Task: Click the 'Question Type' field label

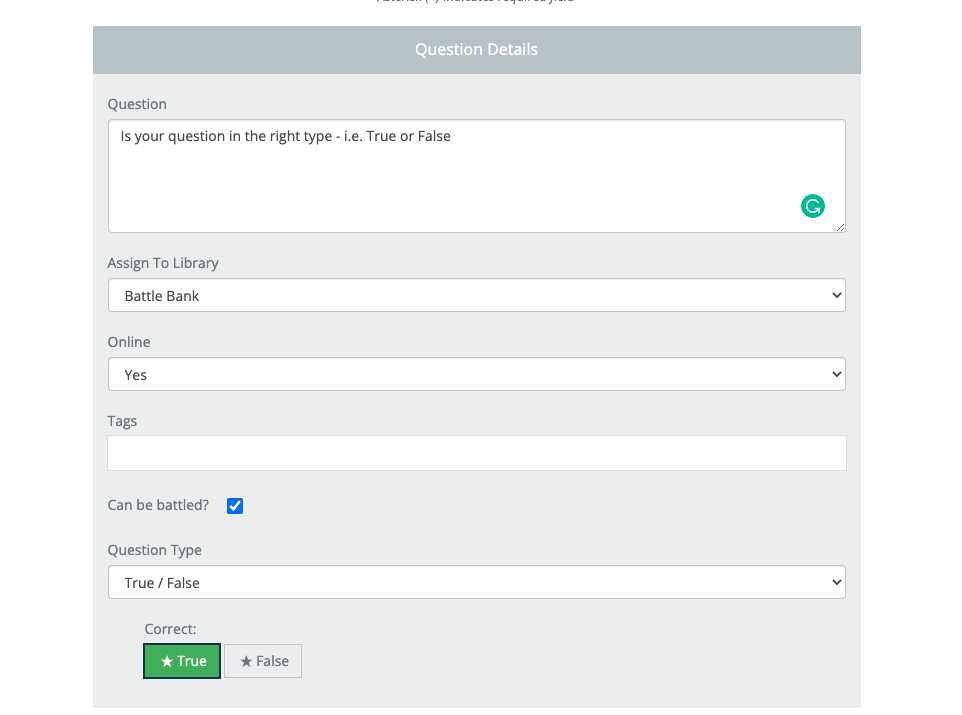Action: point(154,550)
